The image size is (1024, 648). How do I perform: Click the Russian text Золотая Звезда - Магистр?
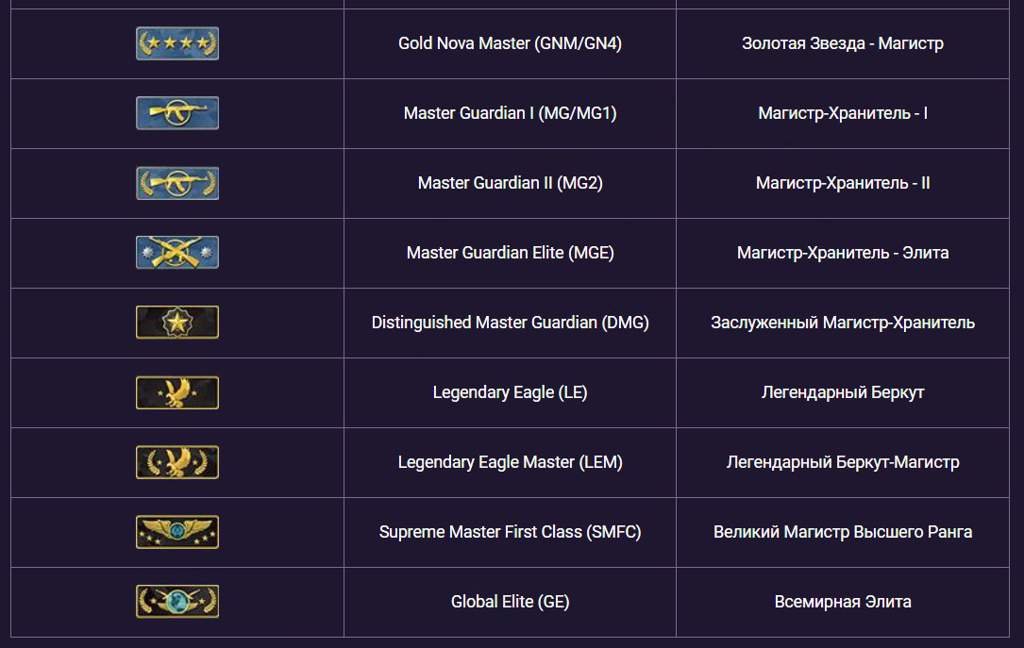[842, 43]
